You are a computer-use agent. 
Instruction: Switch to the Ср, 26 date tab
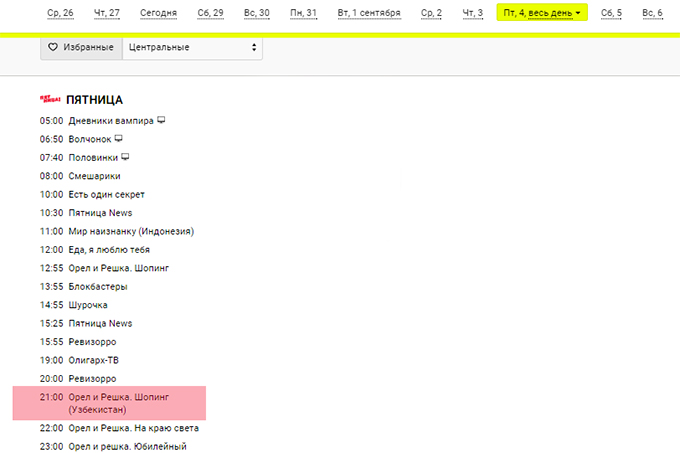tap(60, 13)
